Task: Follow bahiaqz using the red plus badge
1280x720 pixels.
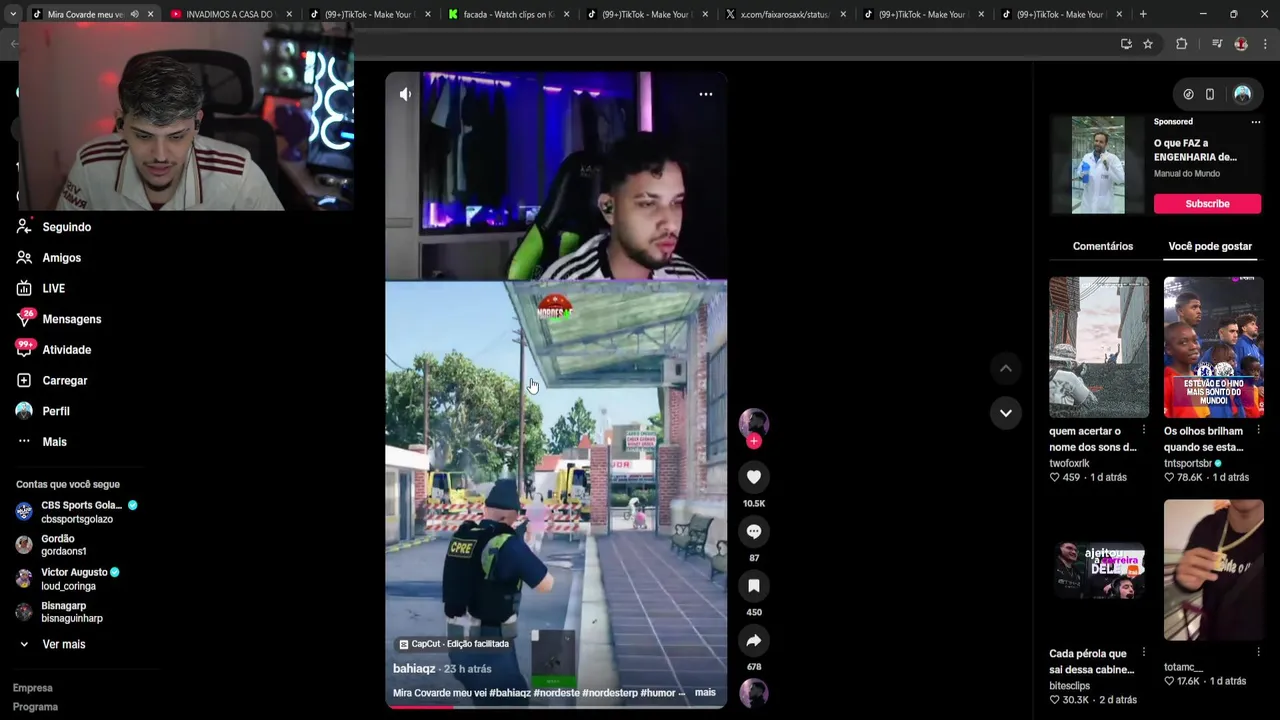Action: (754, 441)
